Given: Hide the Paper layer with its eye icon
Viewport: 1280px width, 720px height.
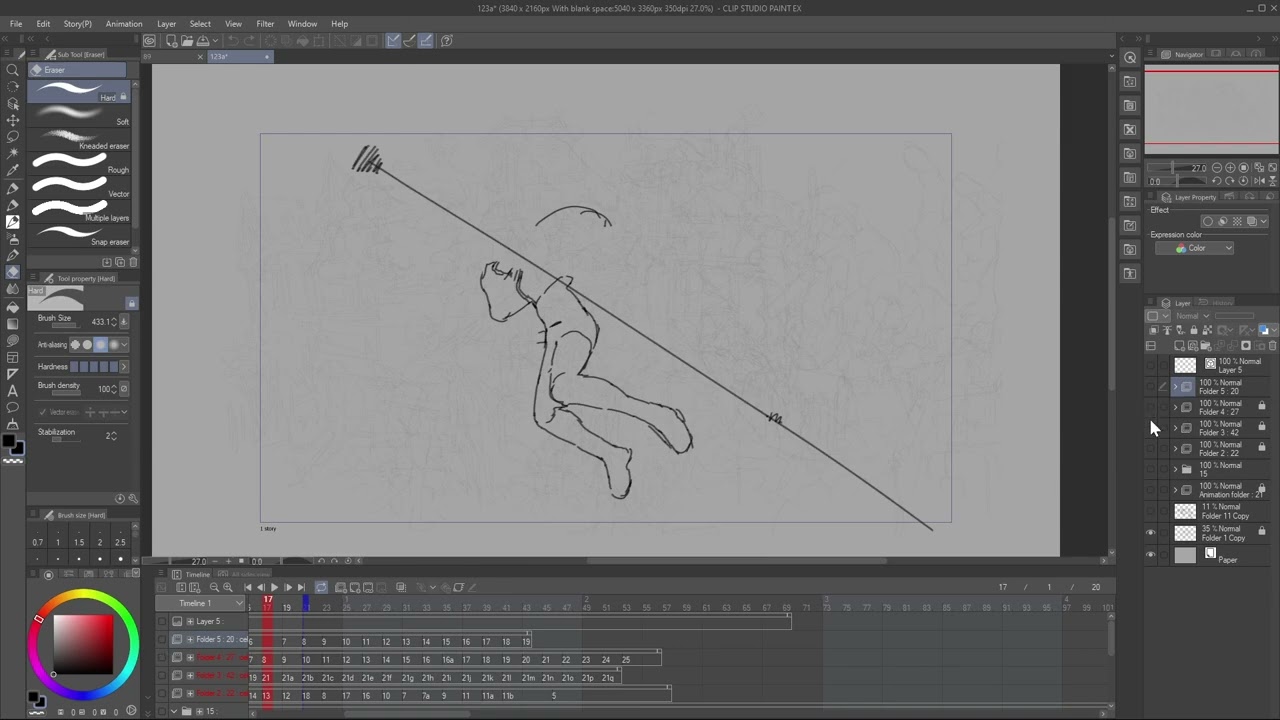Looking at the screenshot, I should pyautogui.click(x=1150, y=555).
